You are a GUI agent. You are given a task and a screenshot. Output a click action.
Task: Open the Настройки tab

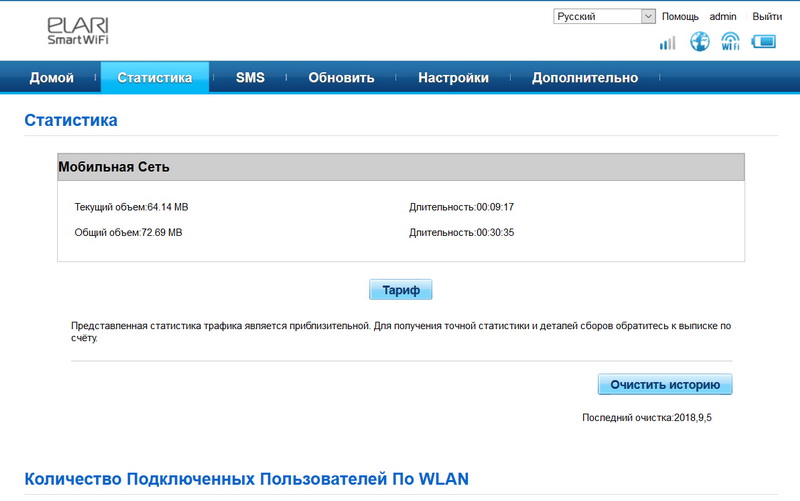pyautogui.click(x=453, y=78)
